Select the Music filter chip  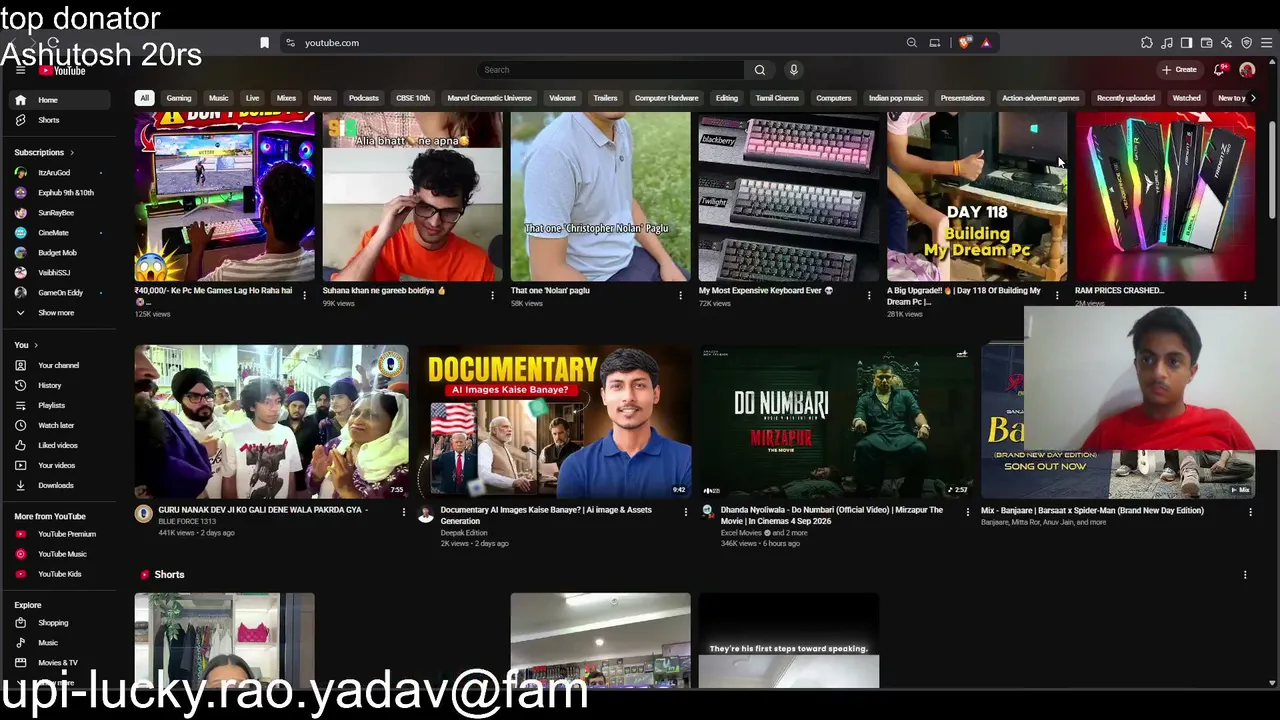218,98
